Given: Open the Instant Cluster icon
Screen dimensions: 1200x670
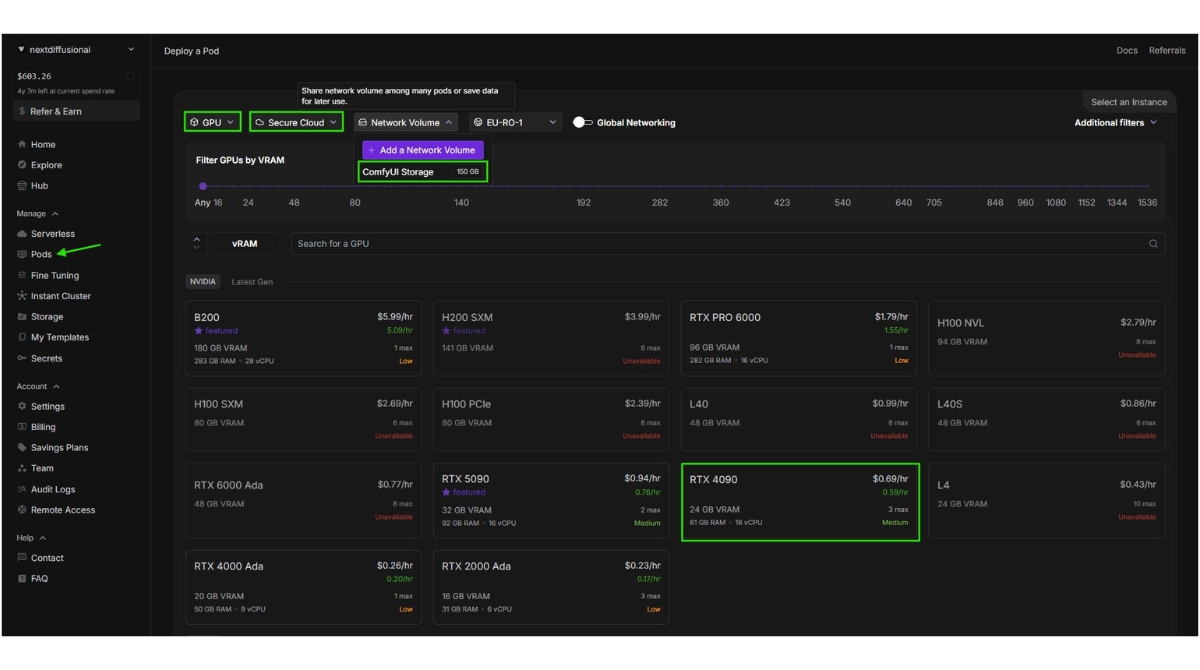Looking at the screenshot, I should (x=22, y=296).
